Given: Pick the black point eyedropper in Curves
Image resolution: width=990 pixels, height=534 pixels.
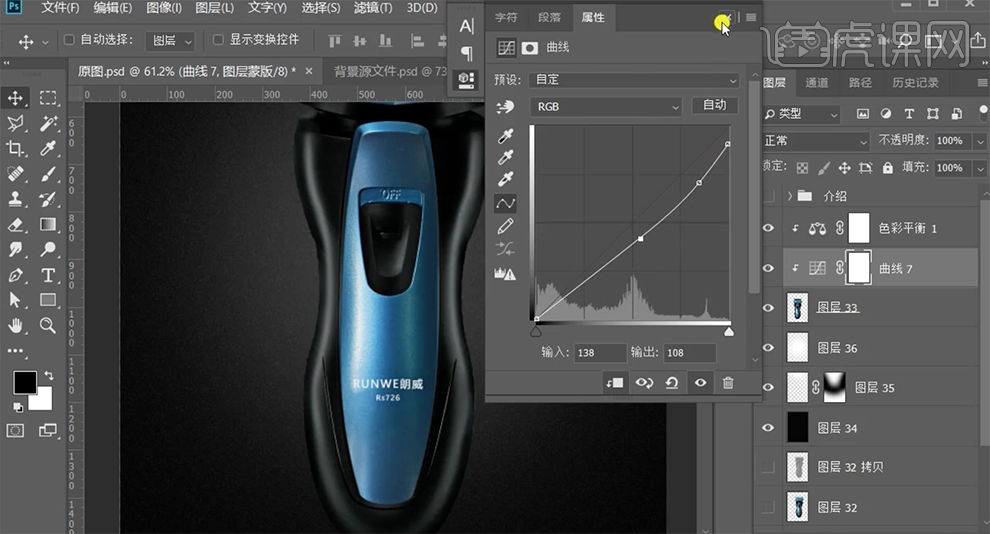Looking at the screenshot, I should [x=505, y=136].
